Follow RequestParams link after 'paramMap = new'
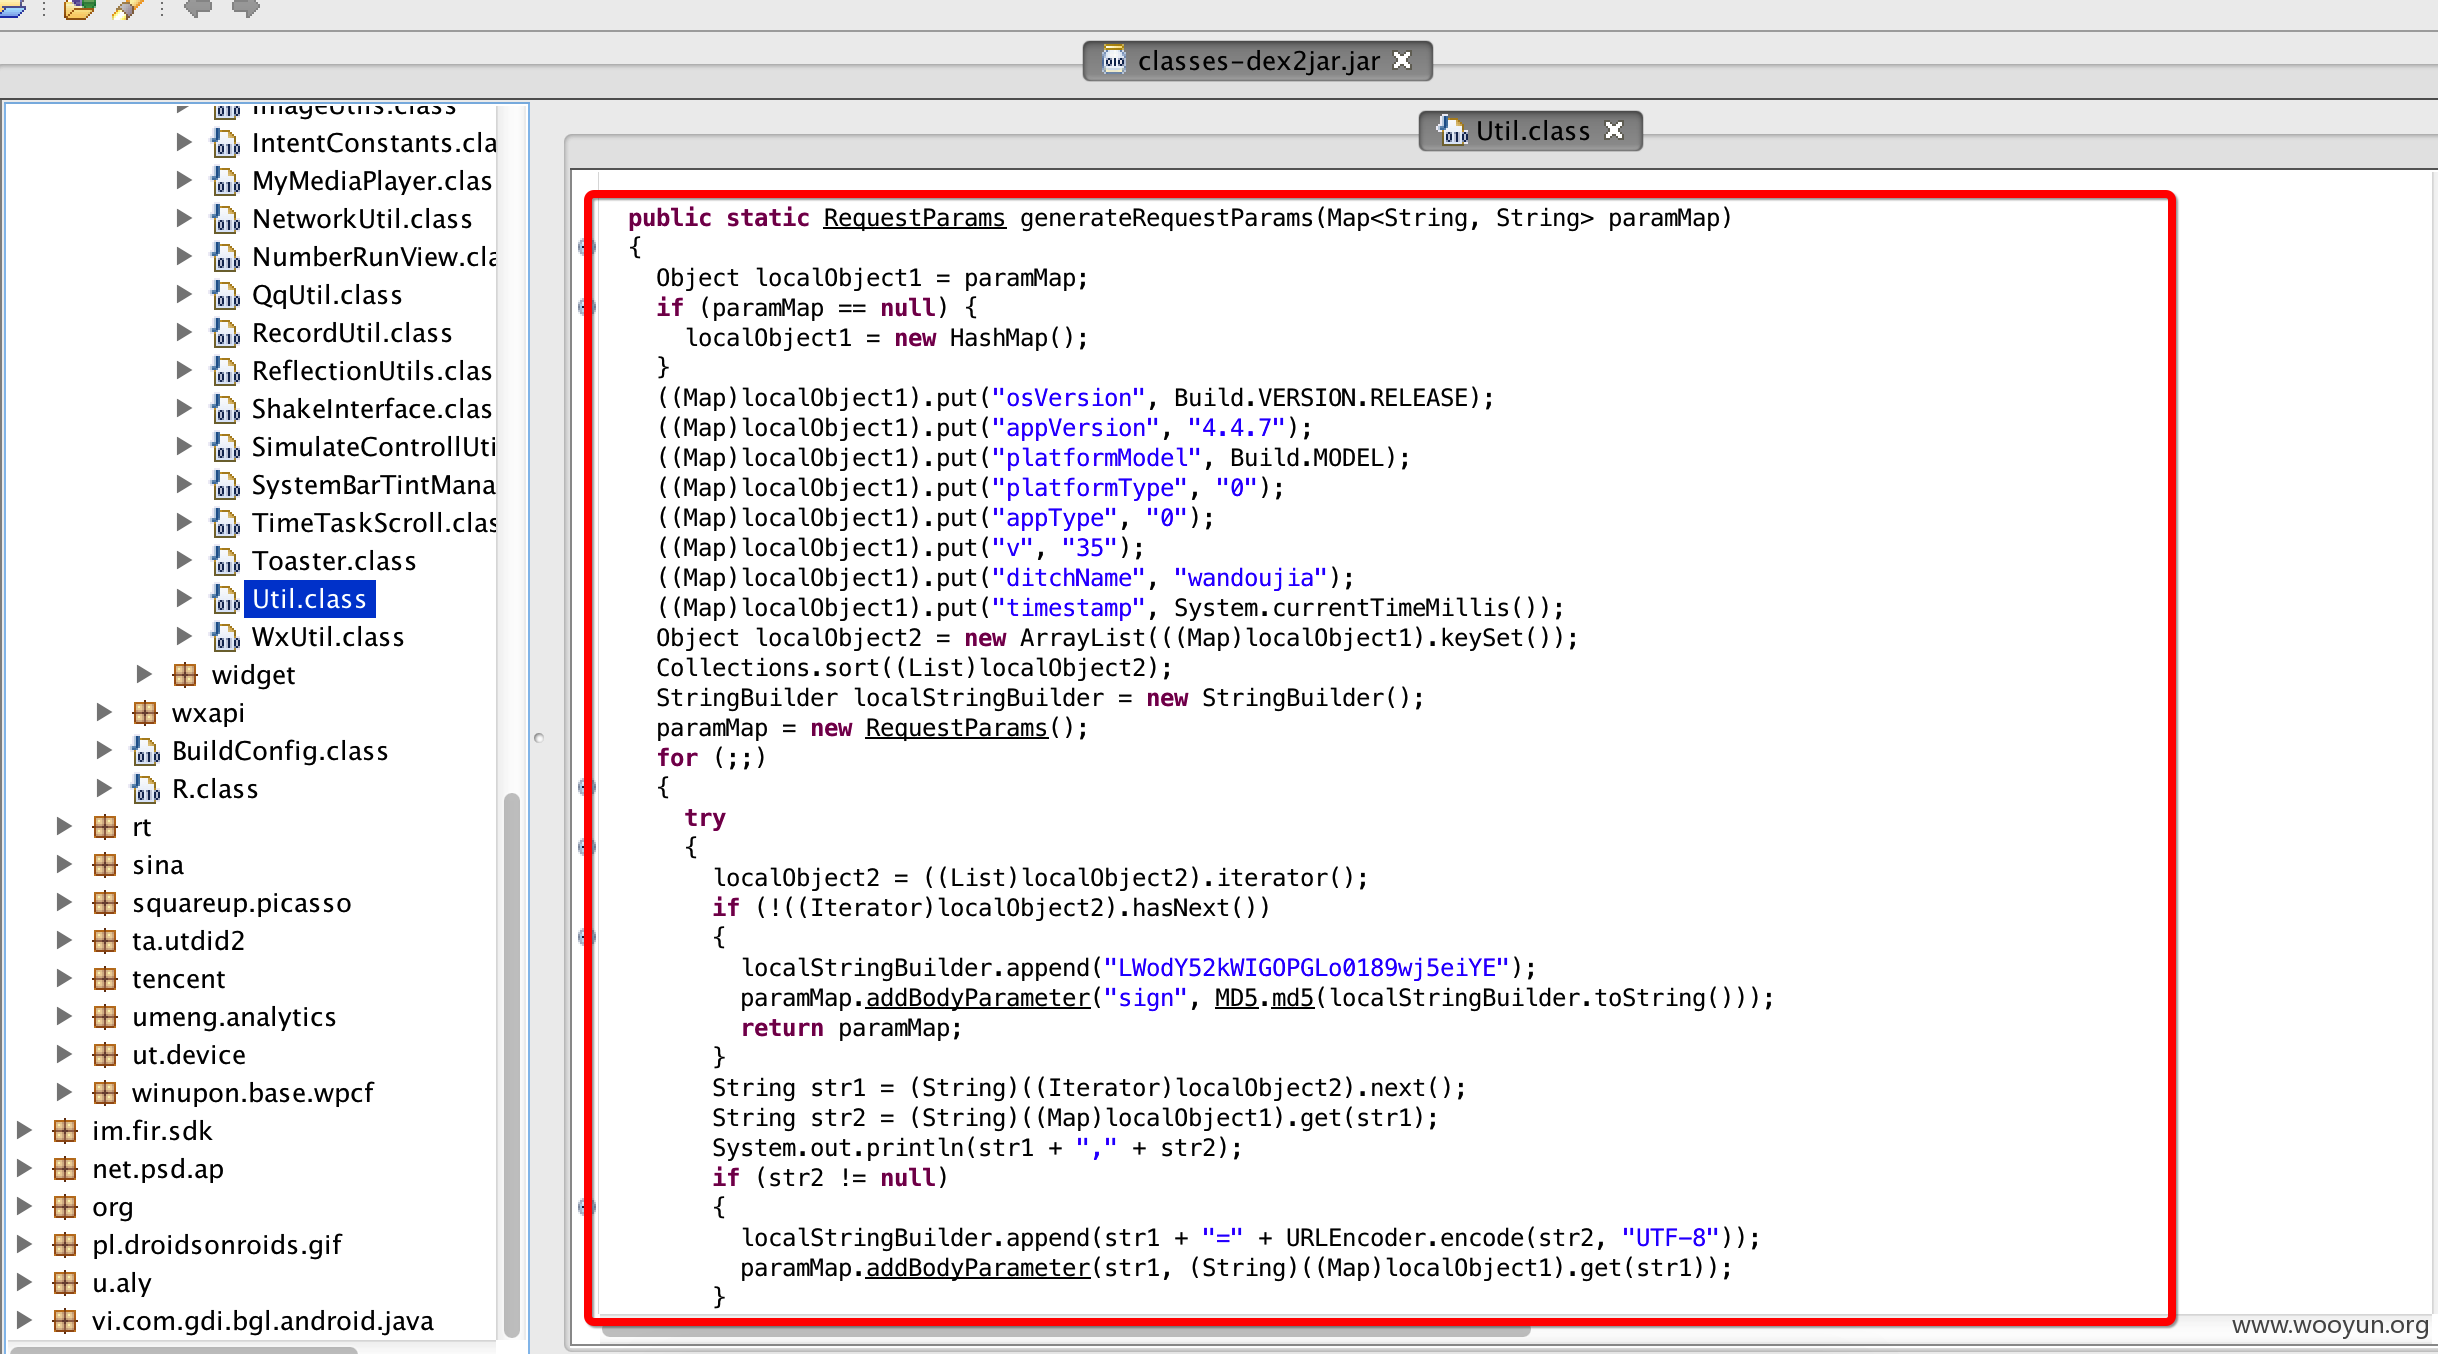This screenshot has width=2438, height=1354. tap(956, 728)
